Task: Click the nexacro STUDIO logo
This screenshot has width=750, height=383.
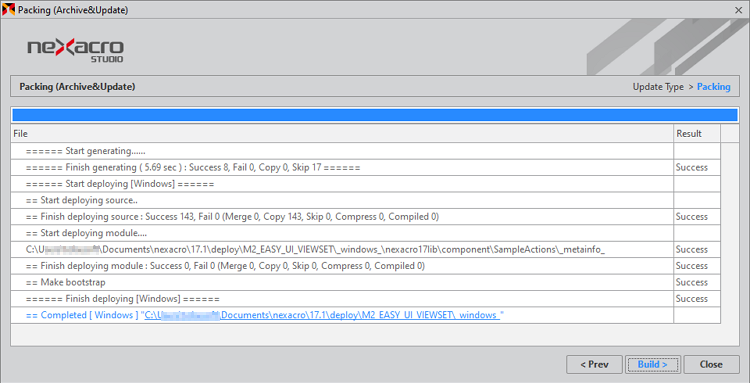Action: tap(76, 50)
